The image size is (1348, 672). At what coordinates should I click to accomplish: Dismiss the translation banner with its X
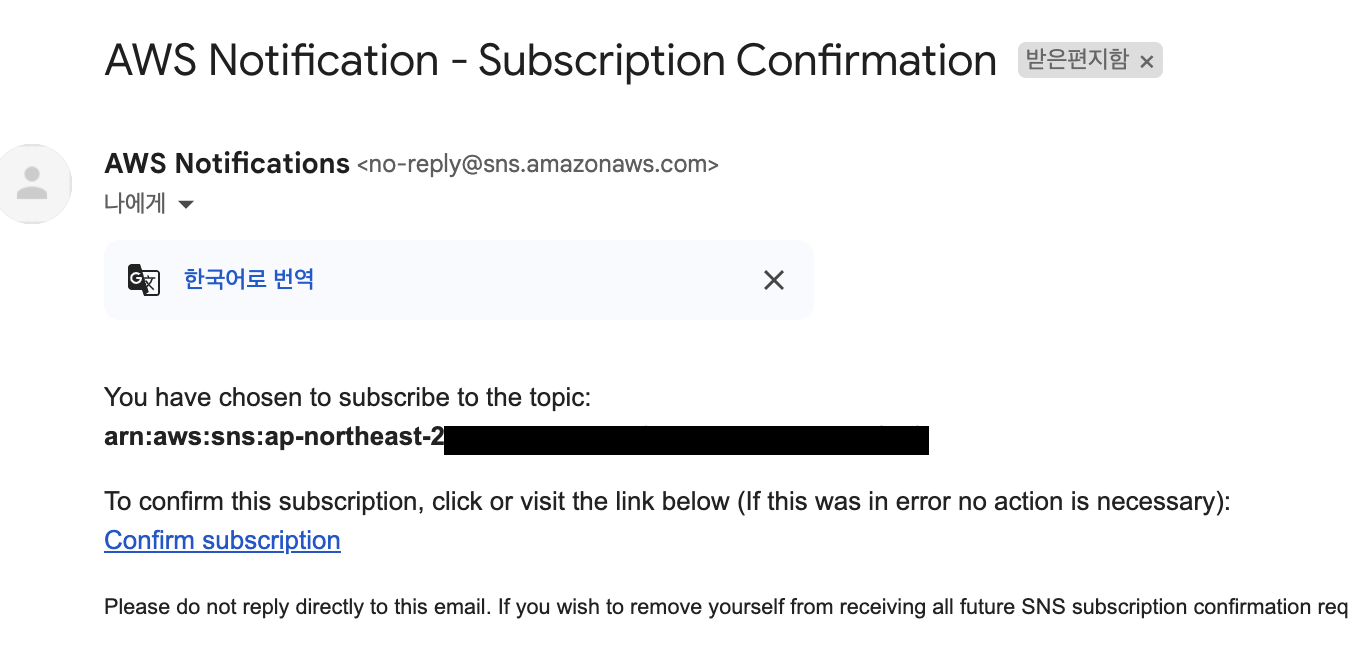(774, 280)
